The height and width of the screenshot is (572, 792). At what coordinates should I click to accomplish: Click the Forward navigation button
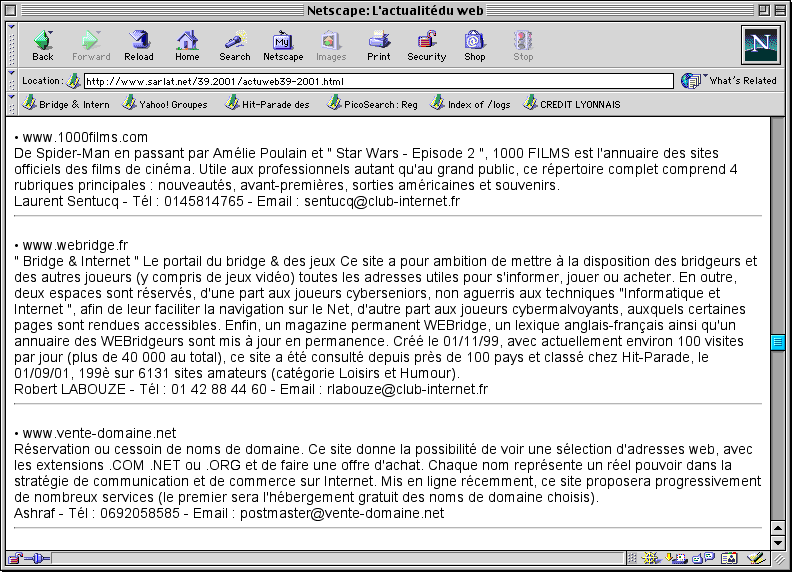click(91, 45)
